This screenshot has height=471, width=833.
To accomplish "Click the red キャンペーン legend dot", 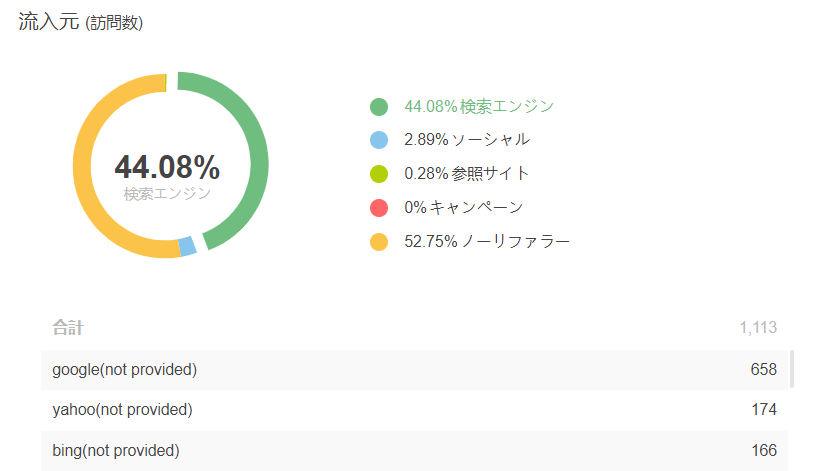I will pos(379,208).
